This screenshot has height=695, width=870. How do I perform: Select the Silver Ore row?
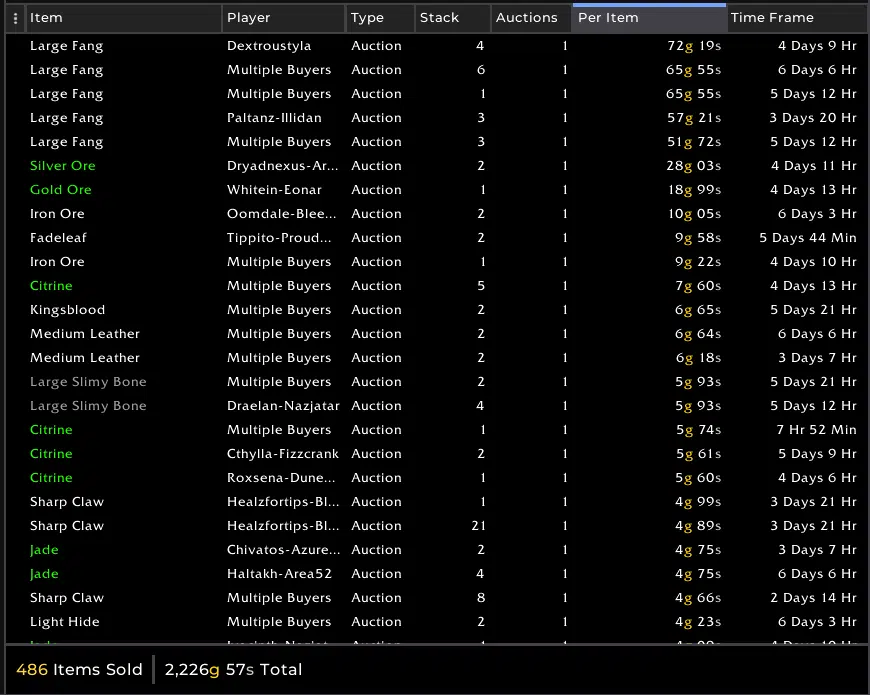63,166
